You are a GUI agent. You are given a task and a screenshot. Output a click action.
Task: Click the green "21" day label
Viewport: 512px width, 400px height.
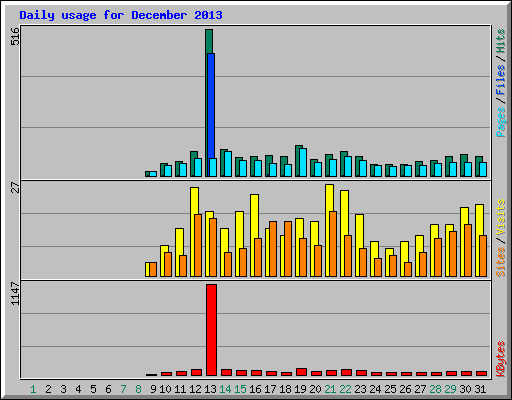pyautogui.click(x=330, y=389)
